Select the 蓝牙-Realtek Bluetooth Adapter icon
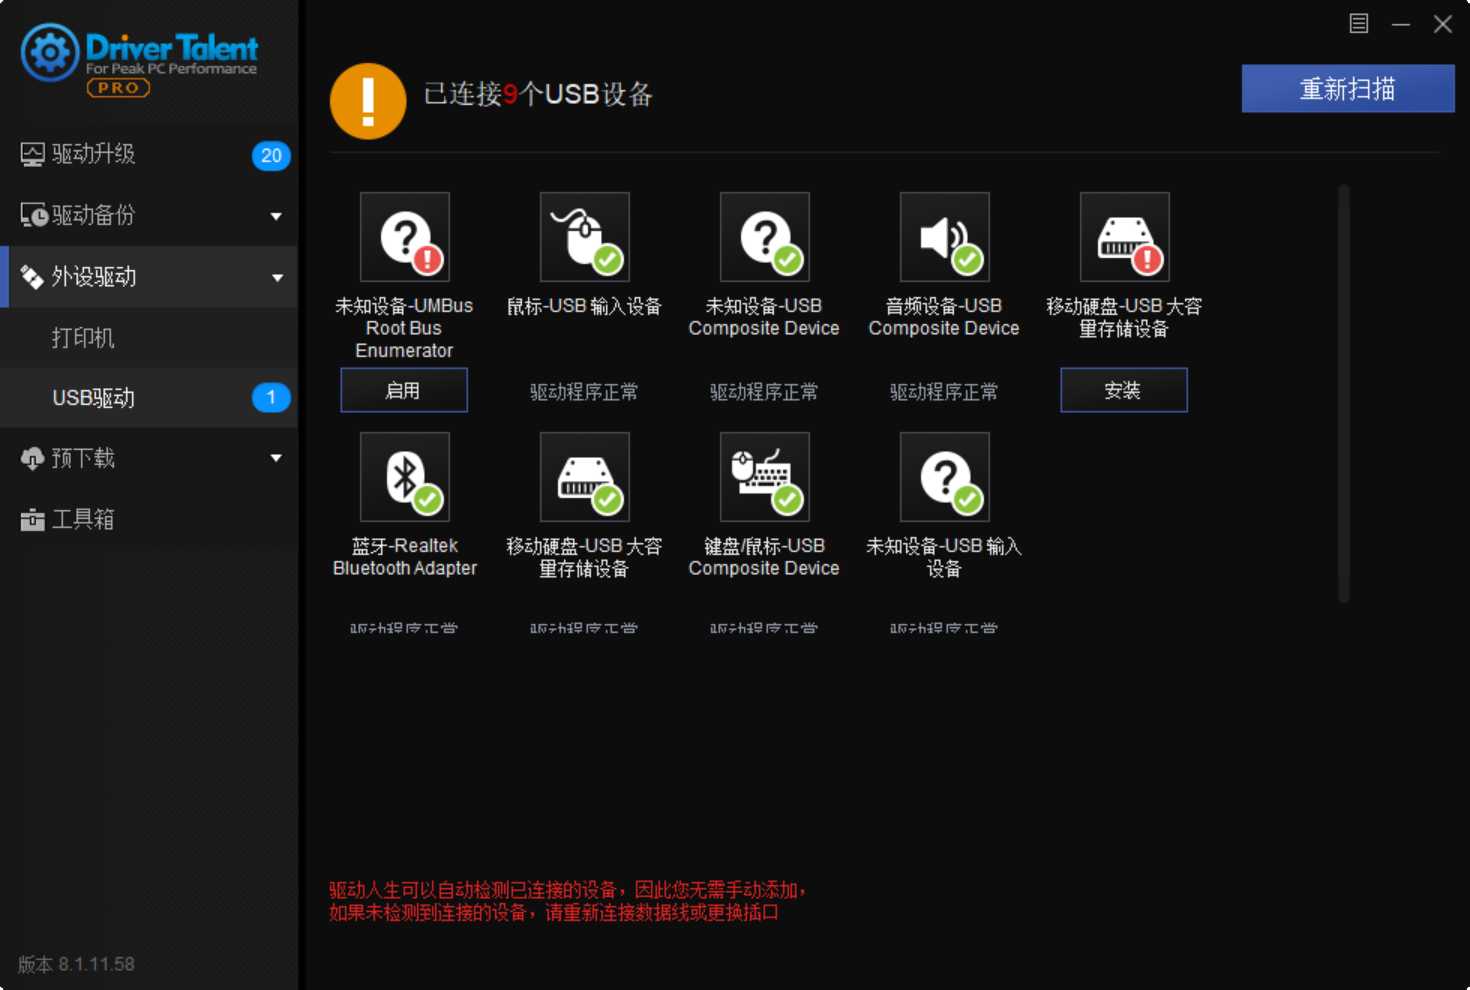Image resolution: width=1470 pixels, height=990 pixels. click(x=405, y=477)
